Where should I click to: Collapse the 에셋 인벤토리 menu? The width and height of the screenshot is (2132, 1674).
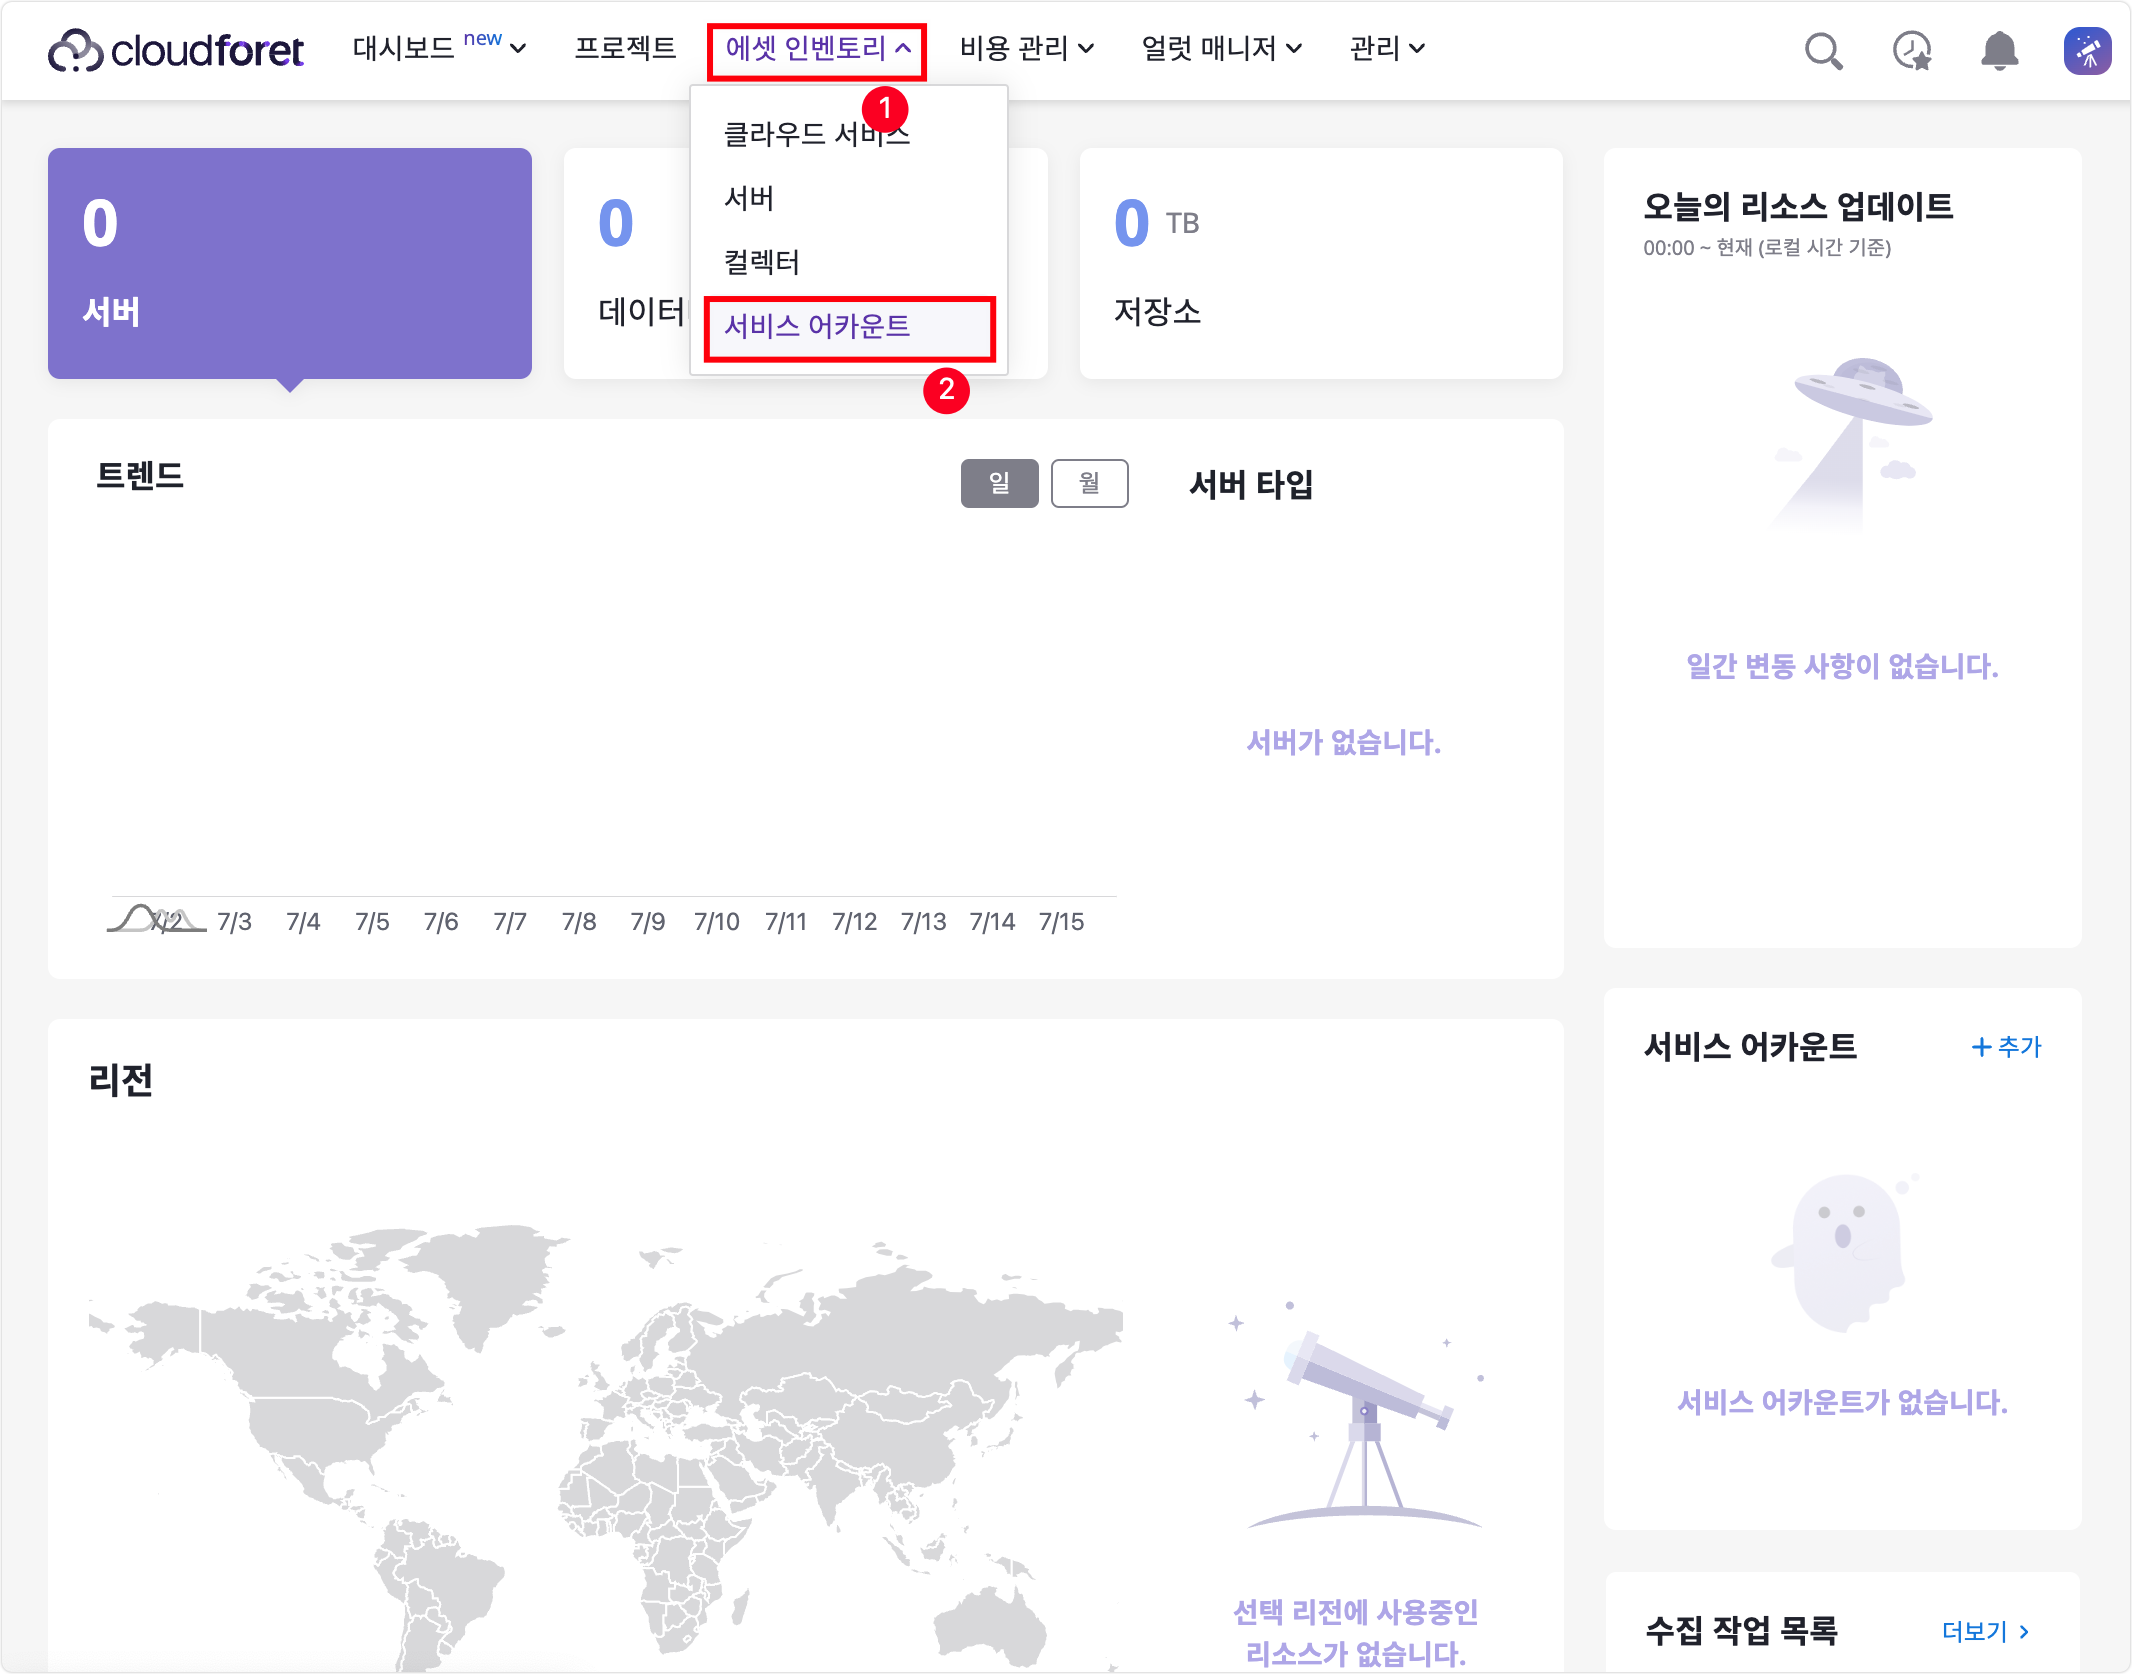[817, 48]
